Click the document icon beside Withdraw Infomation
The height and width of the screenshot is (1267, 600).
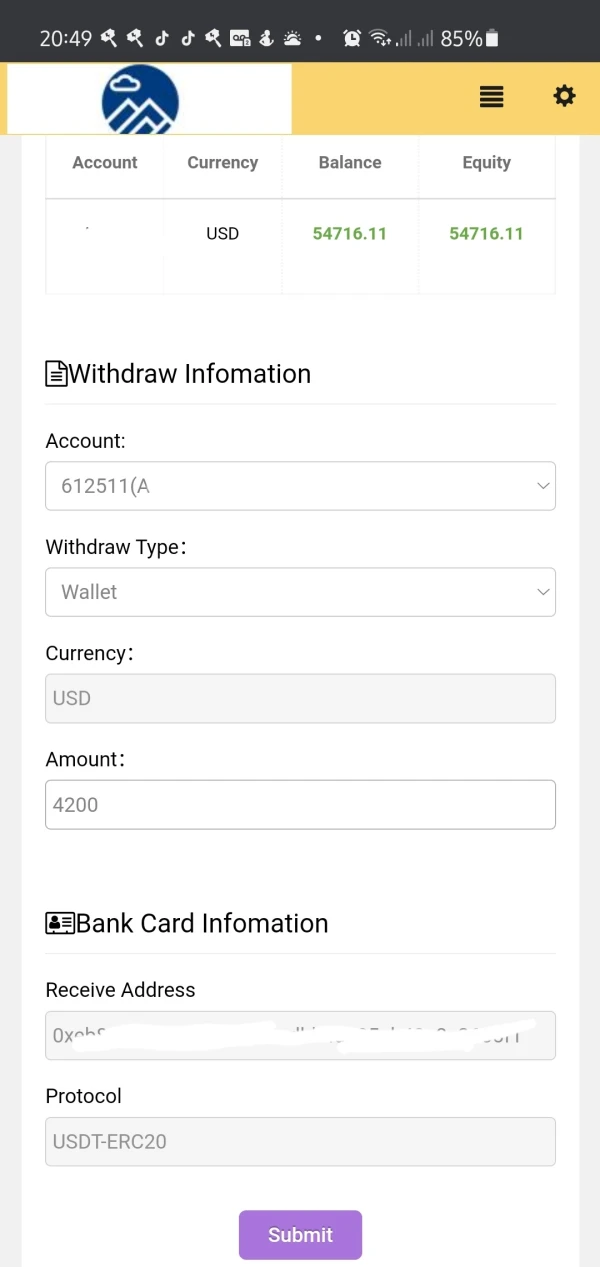click(x=56, y=374)
